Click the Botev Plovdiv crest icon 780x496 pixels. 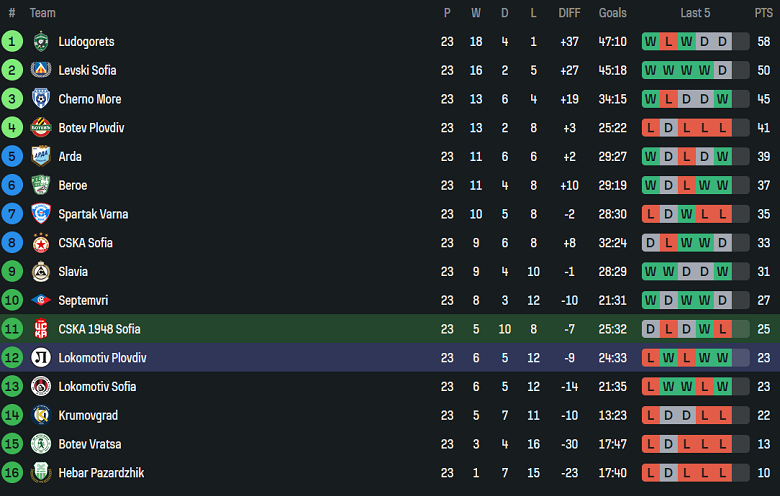point(41,128)
